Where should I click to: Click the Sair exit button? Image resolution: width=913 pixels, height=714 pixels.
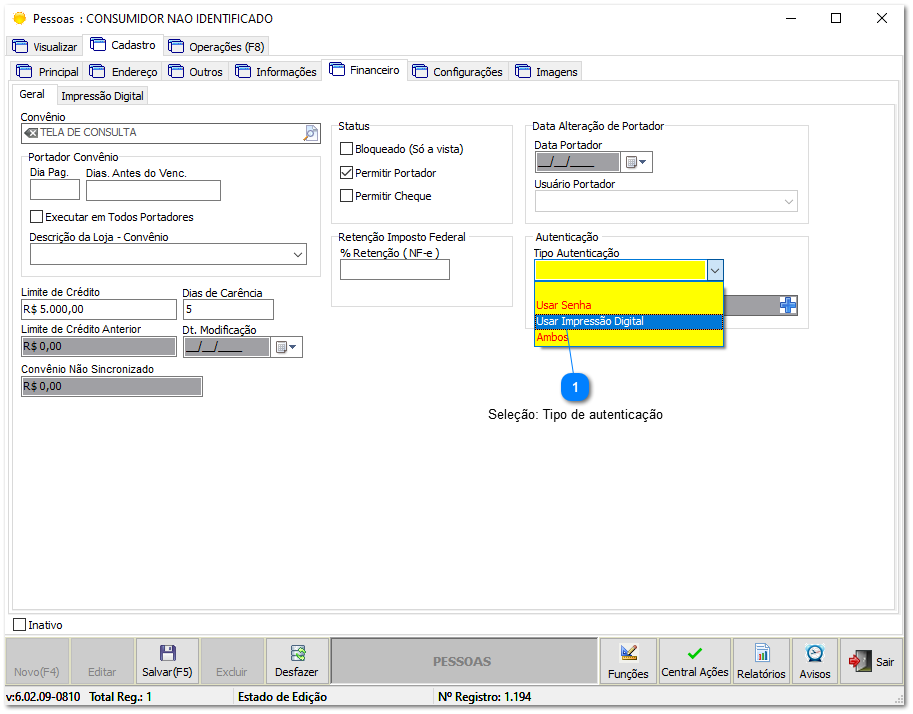[x=871, y=661]
